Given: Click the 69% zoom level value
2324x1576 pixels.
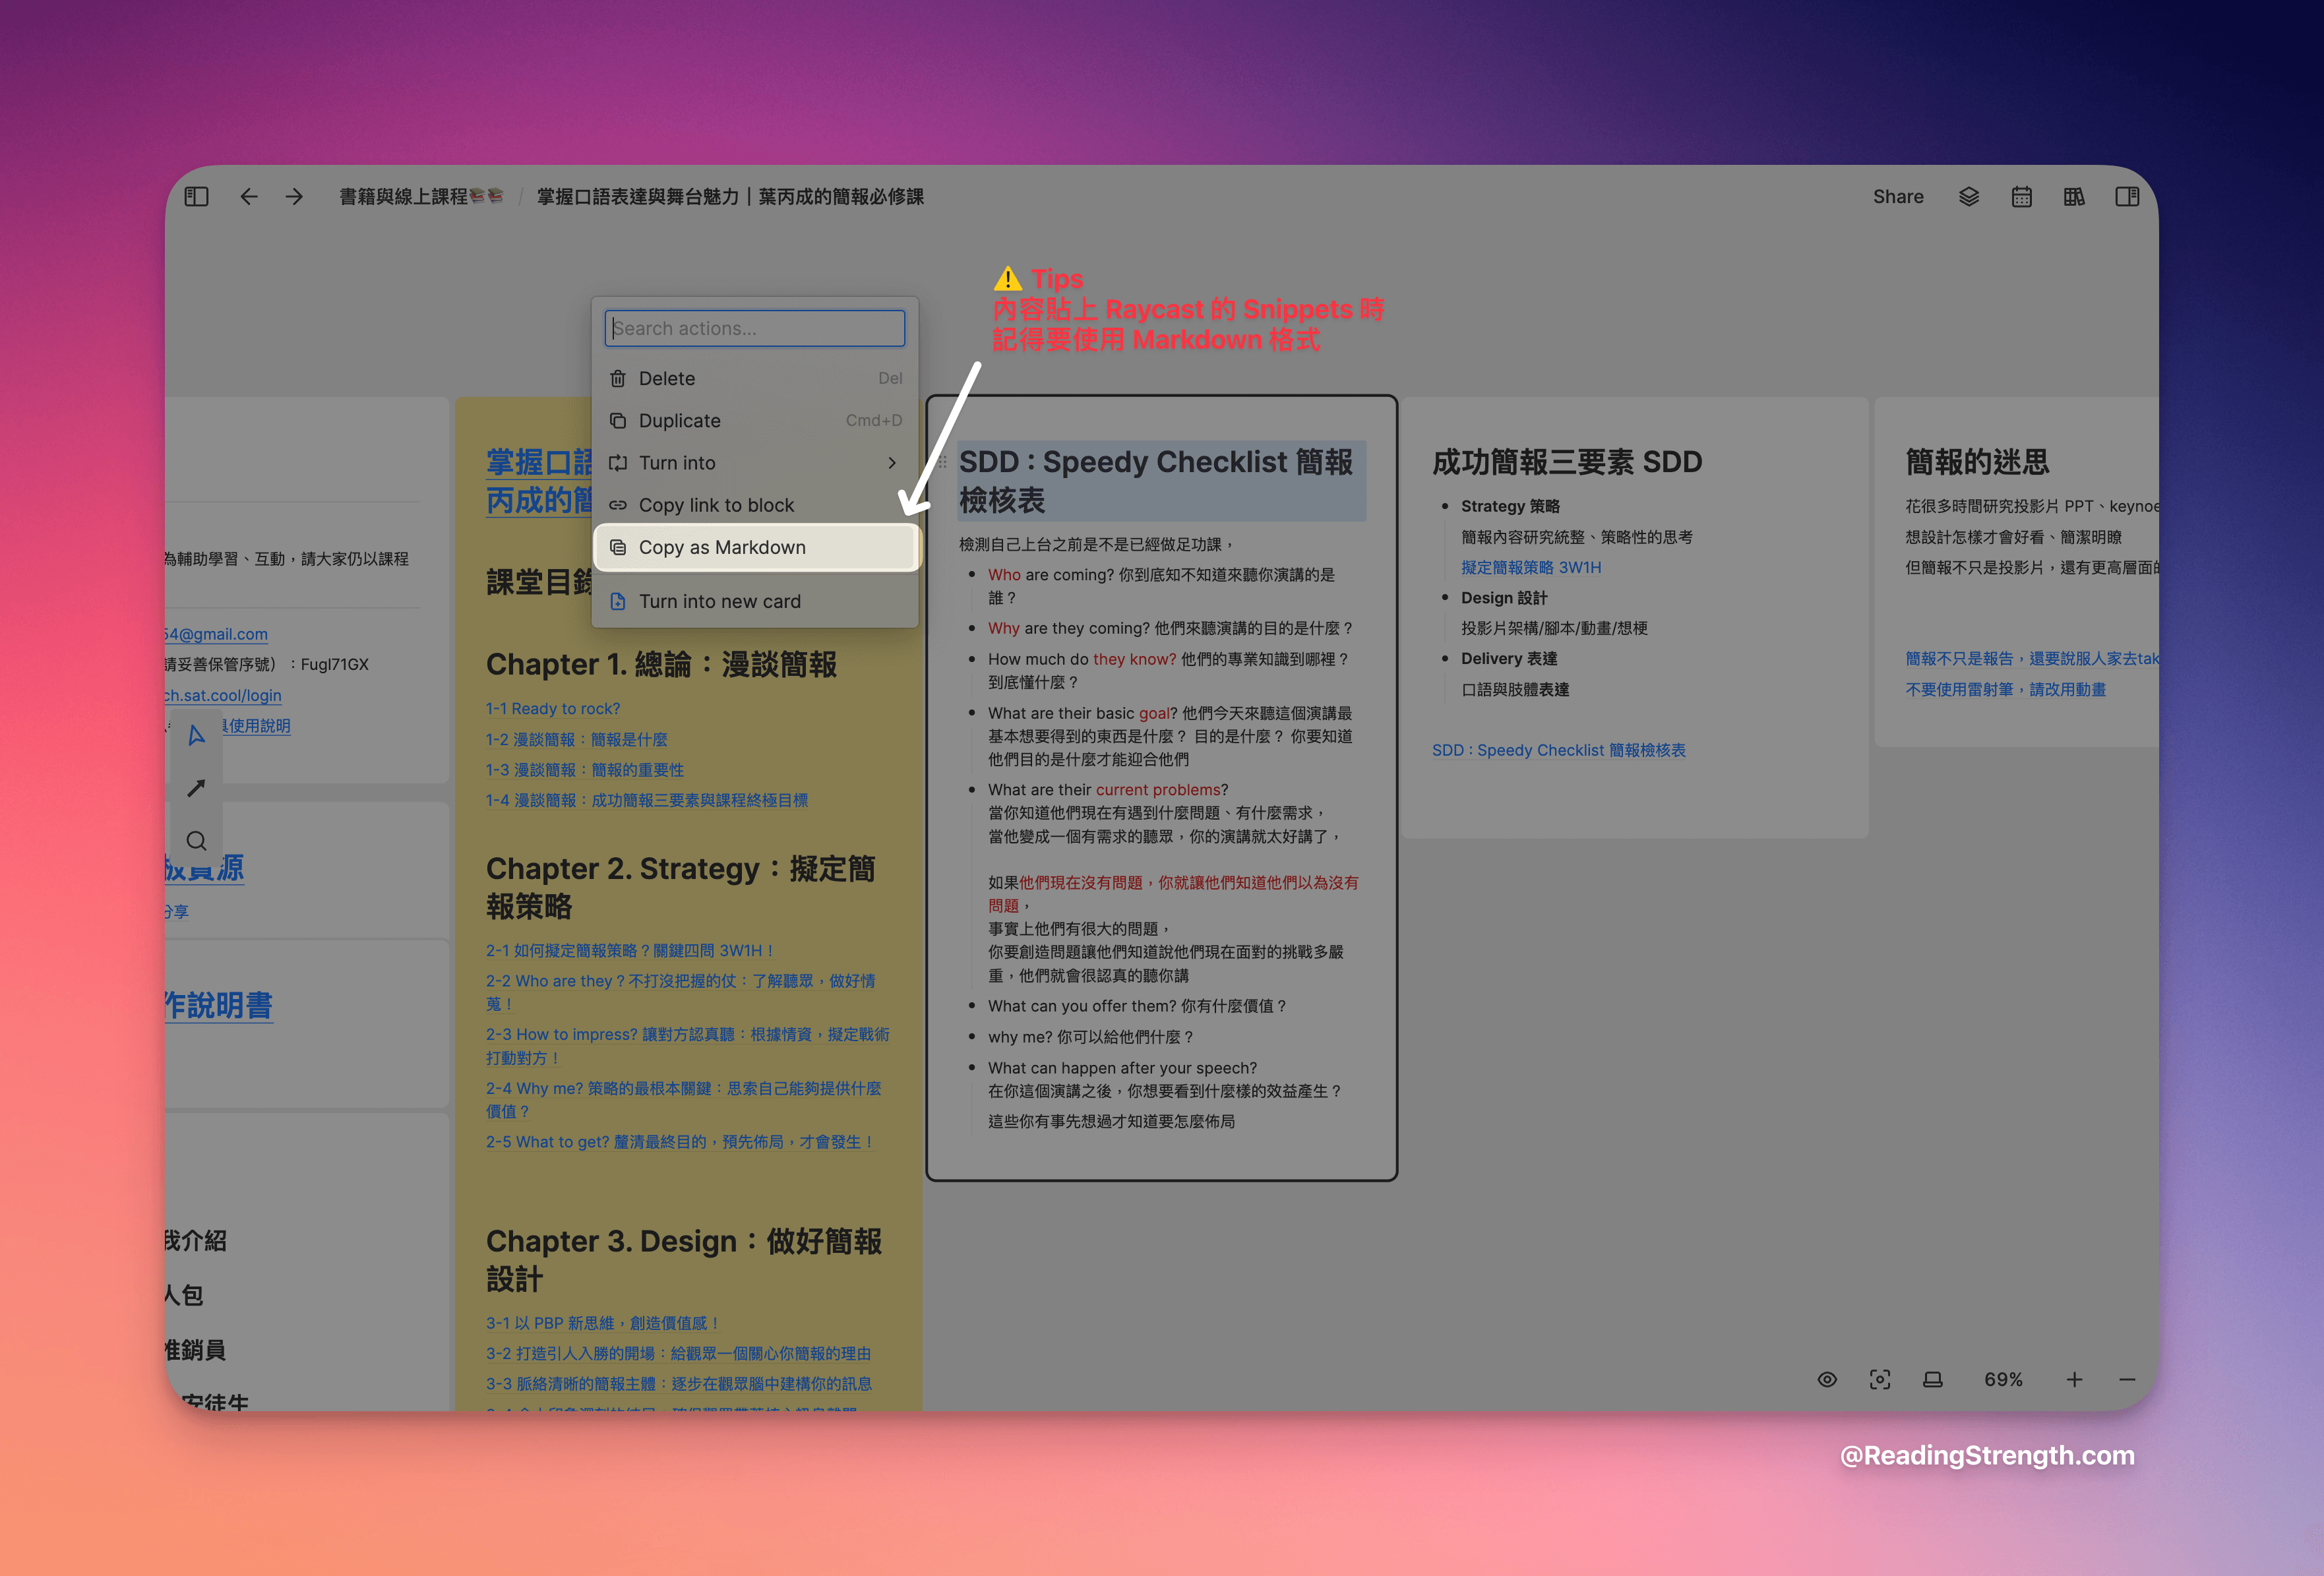Looking at the screenshot, I should [2003, 1379].
